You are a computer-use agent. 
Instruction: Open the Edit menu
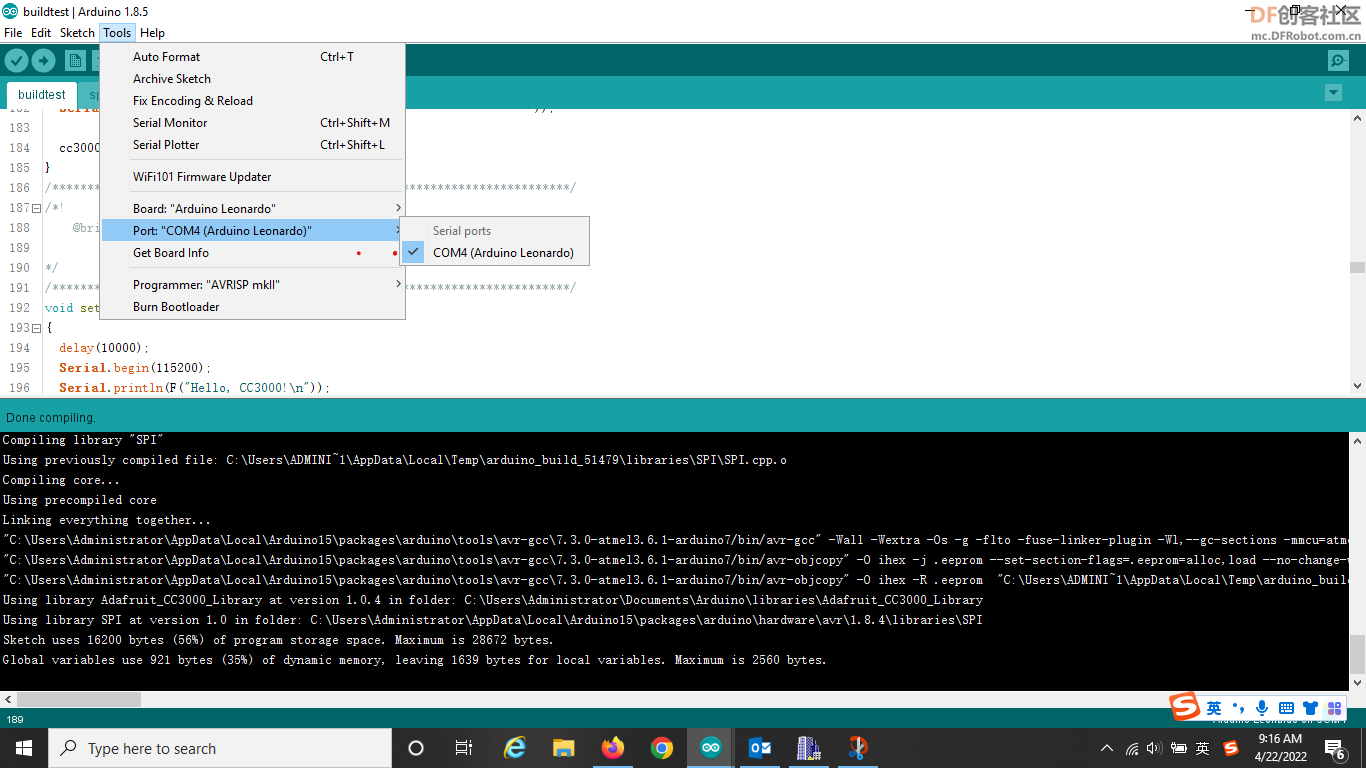pyautogui.click(x=41, y=33)
